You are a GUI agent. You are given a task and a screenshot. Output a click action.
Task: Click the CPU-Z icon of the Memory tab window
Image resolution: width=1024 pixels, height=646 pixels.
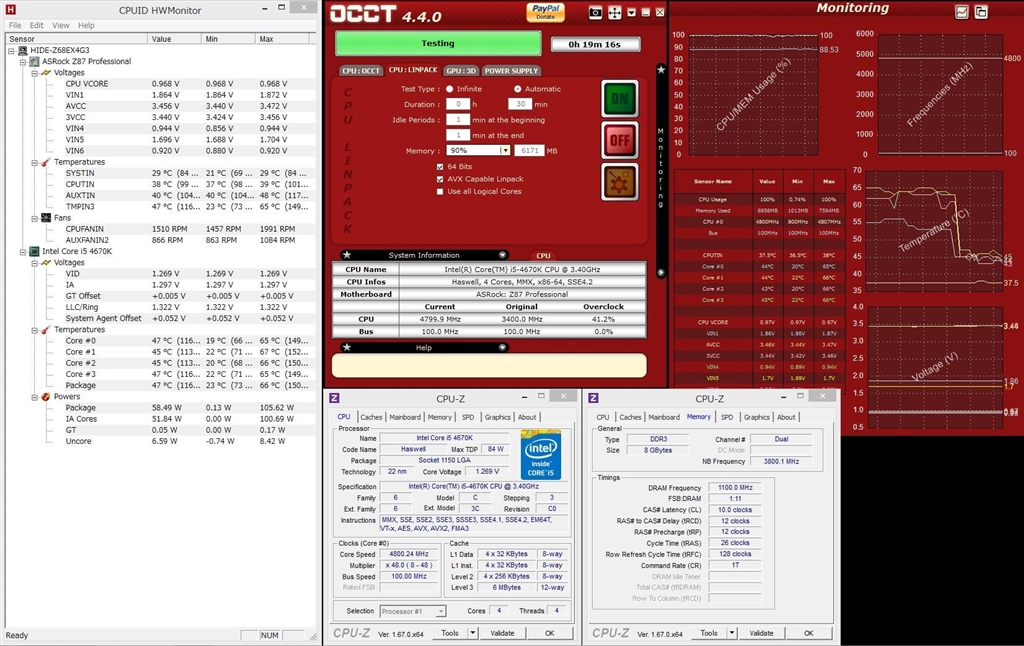(594, 398)
